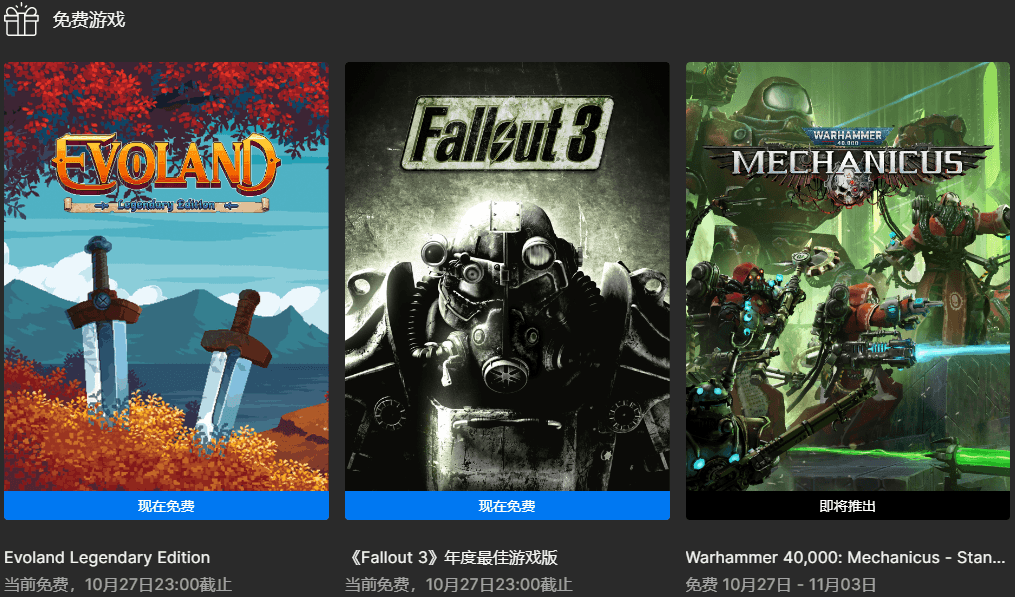Click the small Warhammer 40,000 badge above Mechanicus
Screen dimensions: 1015x597
click(x=847, y=137)
